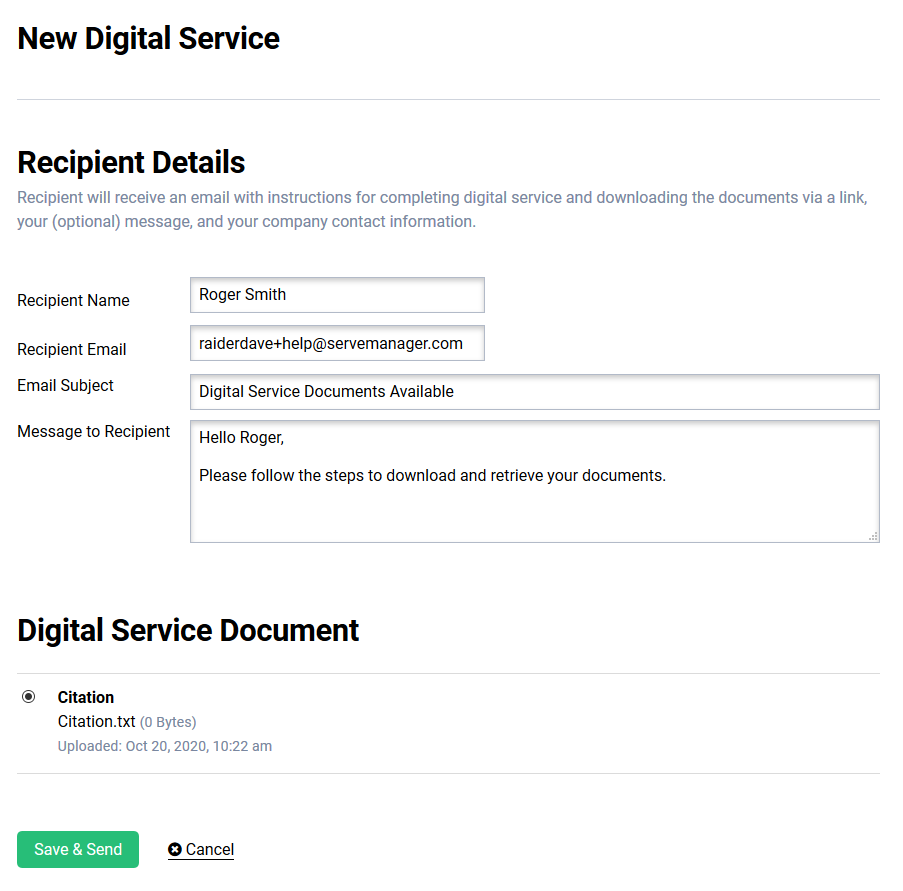Screen dimensions: 903x891
Task: Select the Citation document radio button
Action: coord(28,697)
